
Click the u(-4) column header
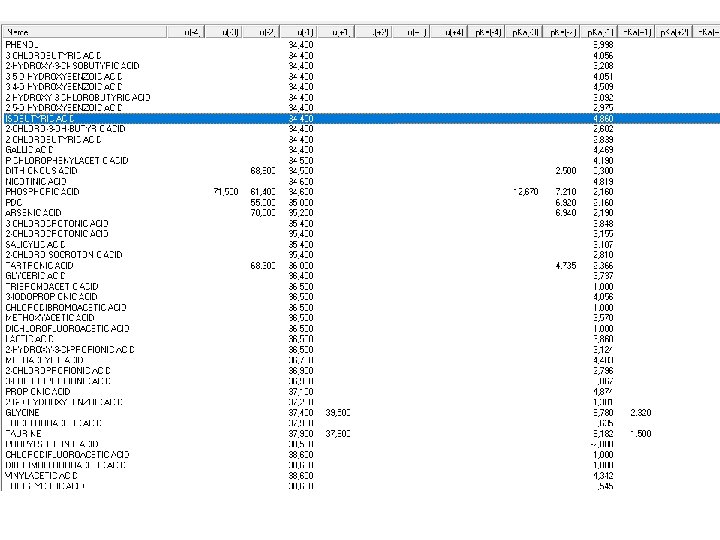pyautogui.click(x=186, y=32)
